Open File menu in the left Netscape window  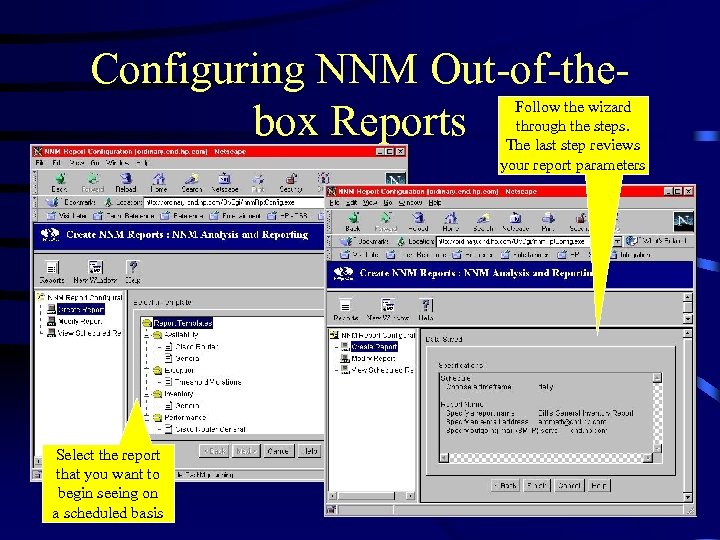point(40,163)
